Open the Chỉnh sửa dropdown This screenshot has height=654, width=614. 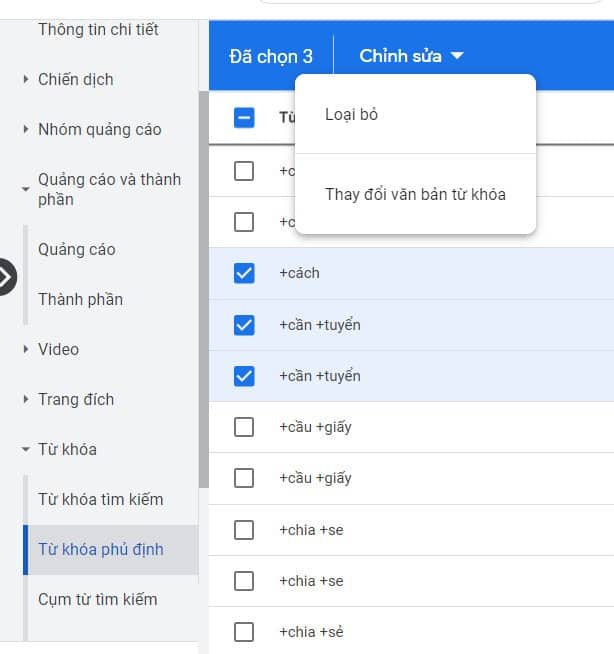(x=411, y=56)
